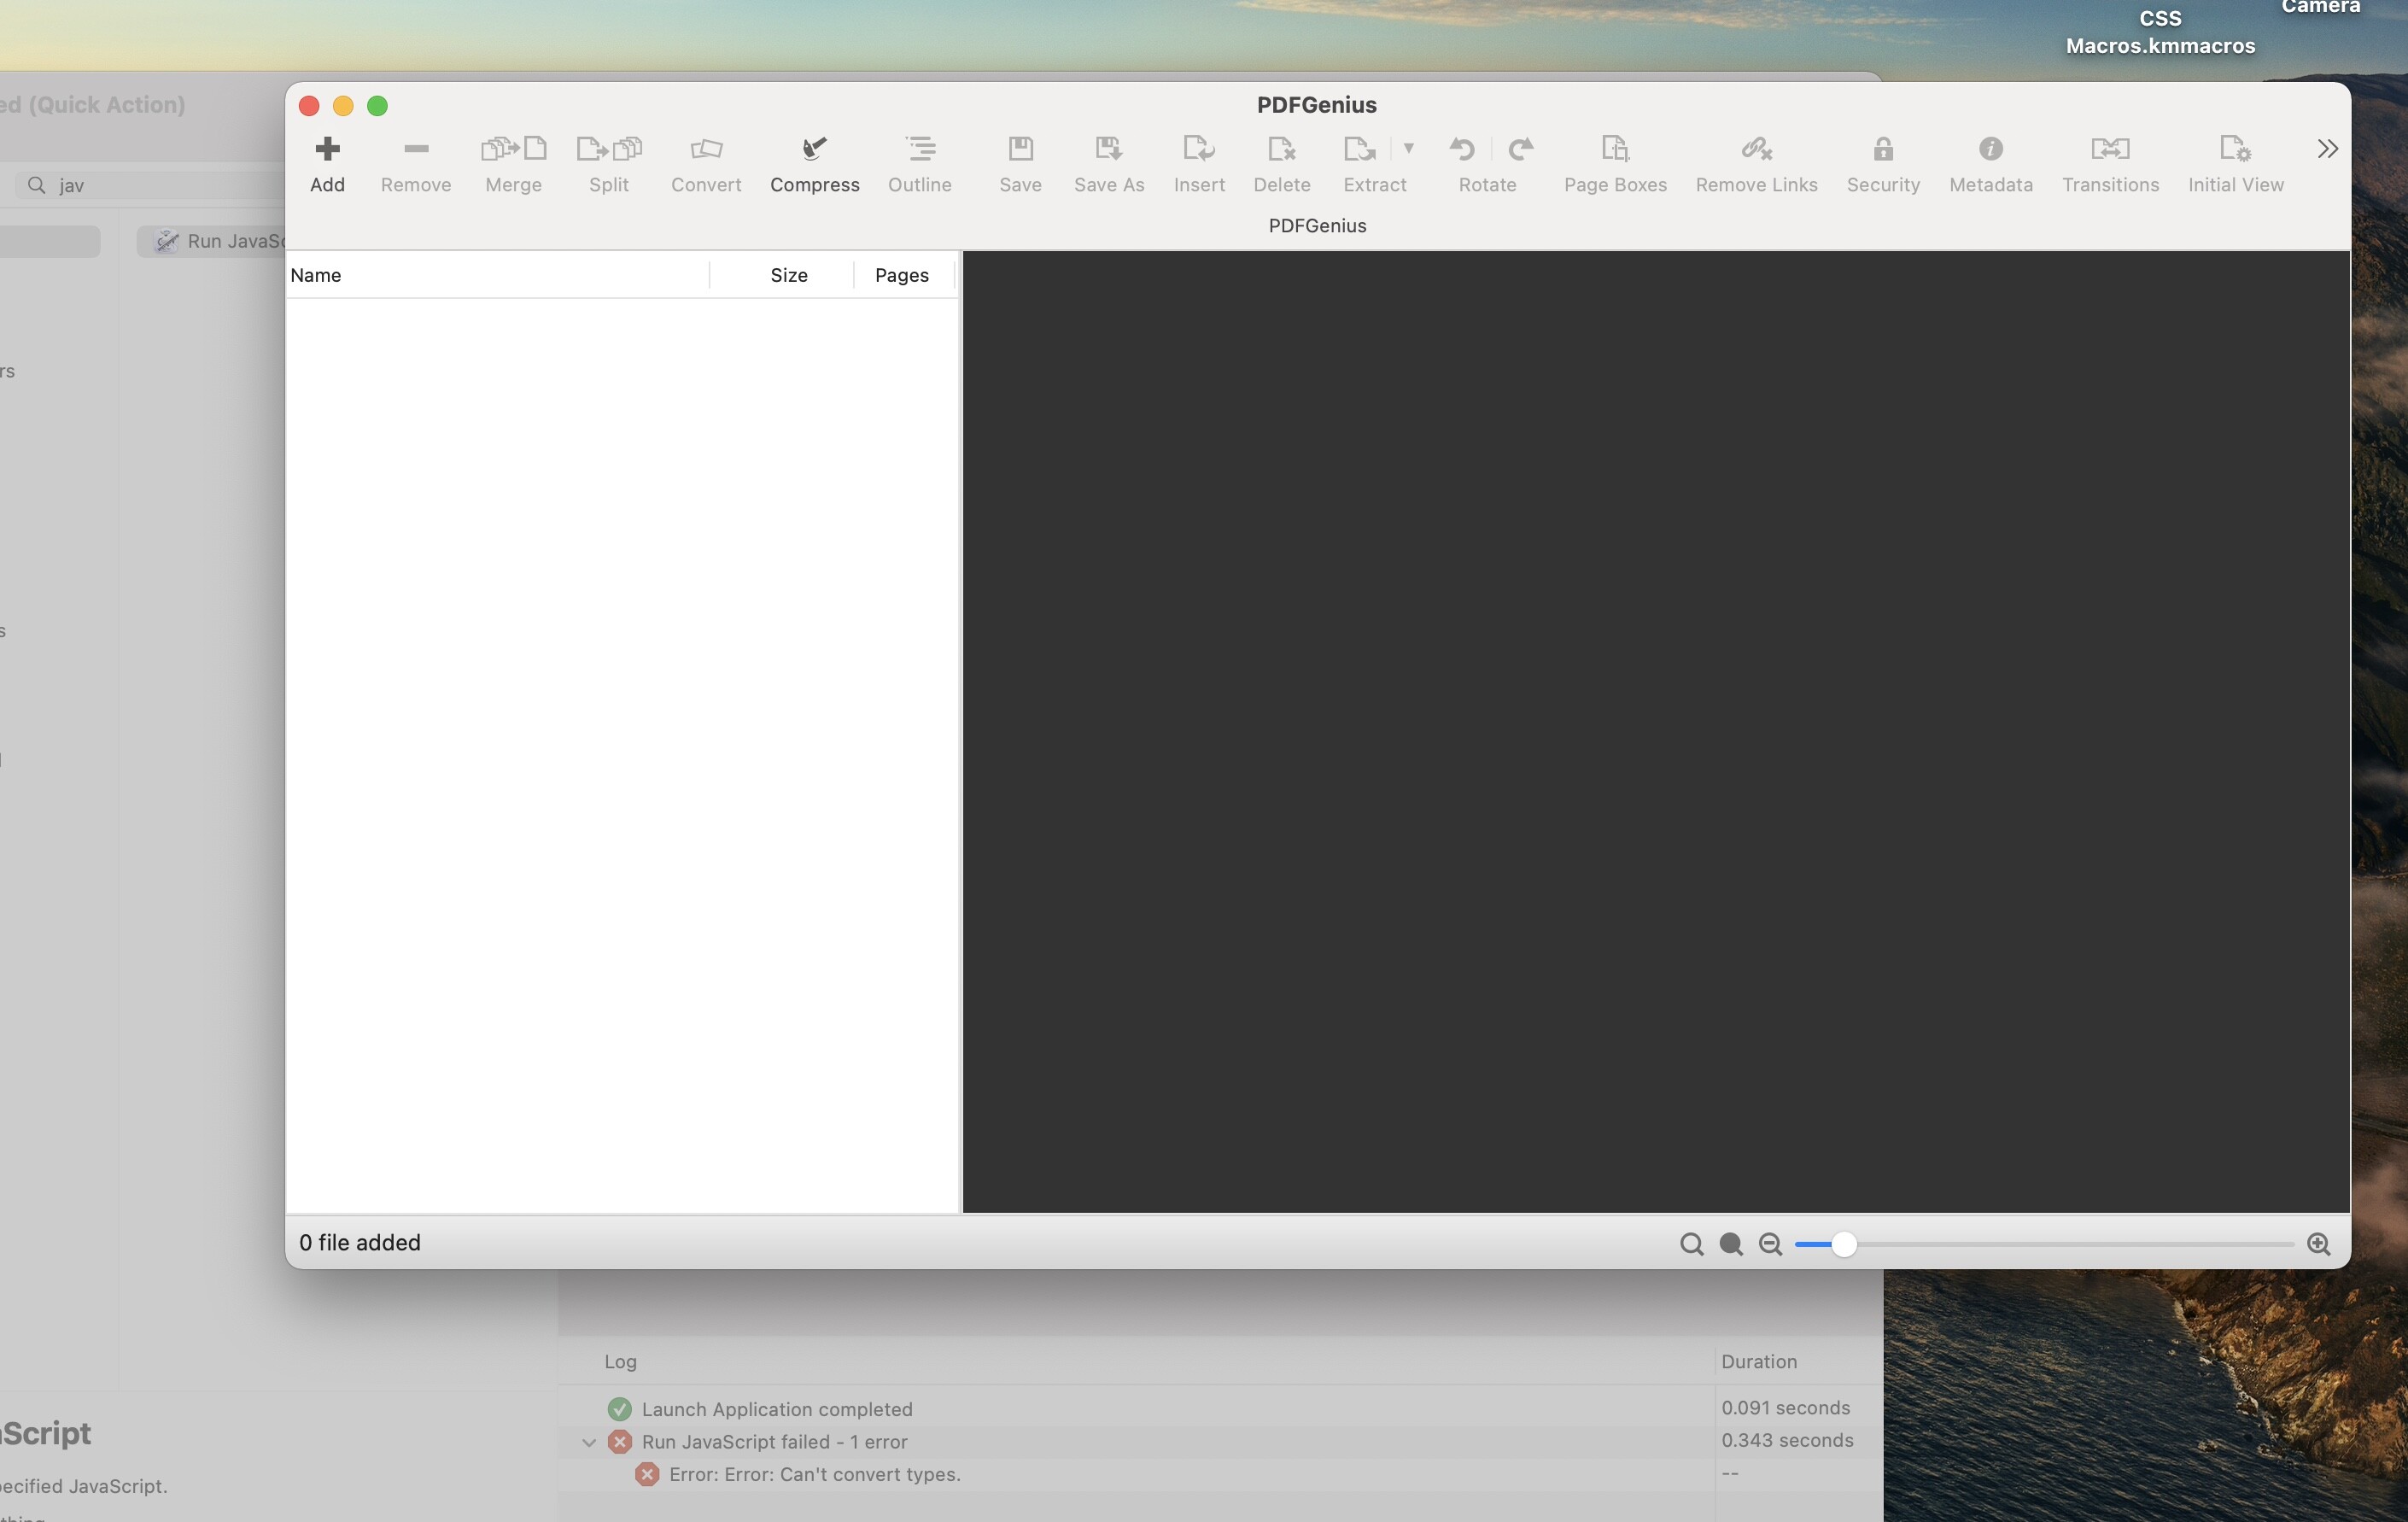Click the zoom out magnifier icon

point(1771,1244)
